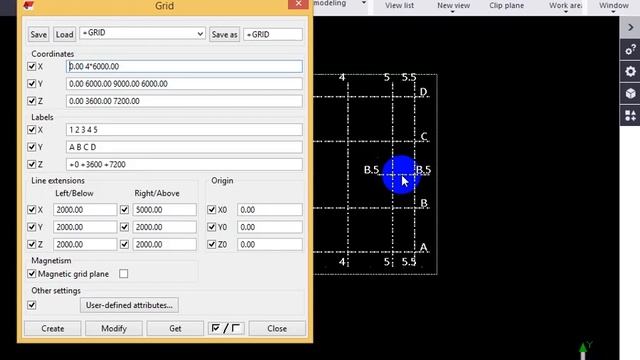Toggle the Labels X checkbox
The width and height of the screenshot is (640, 360).
pyautogui.click(x=31, y=130)
